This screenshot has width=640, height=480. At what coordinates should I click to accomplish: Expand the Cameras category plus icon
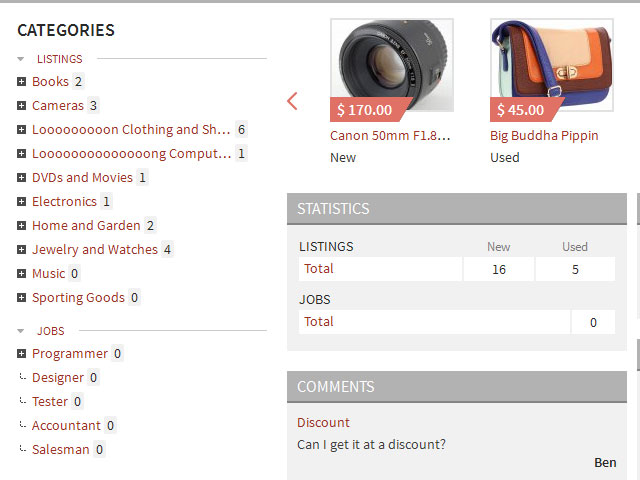[x=21, y=106]
